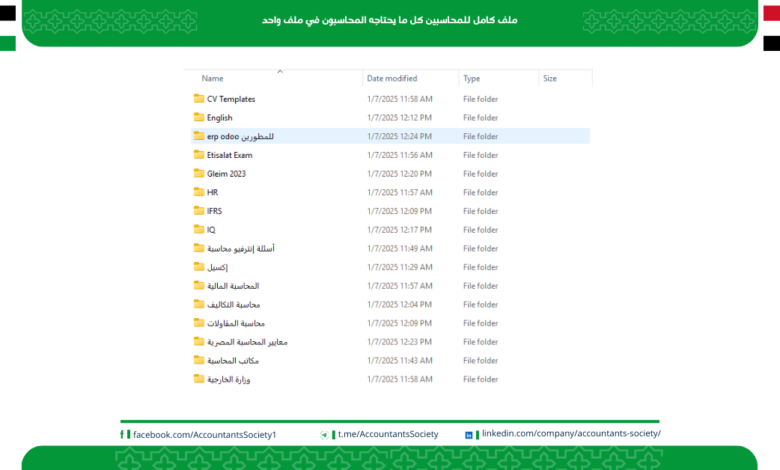Select the English folder icon
The image size is (780, 470).
tap(198, 118)
